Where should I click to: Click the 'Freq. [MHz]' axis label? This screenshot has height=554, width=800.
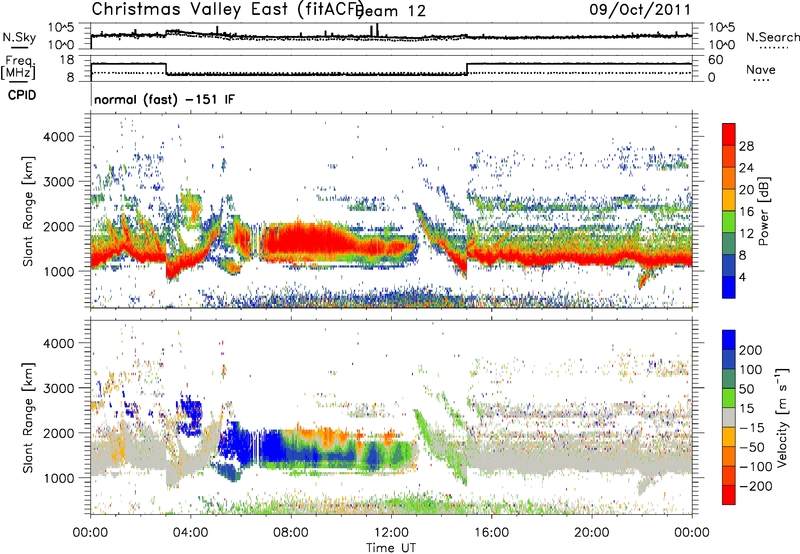pos(18,67)
